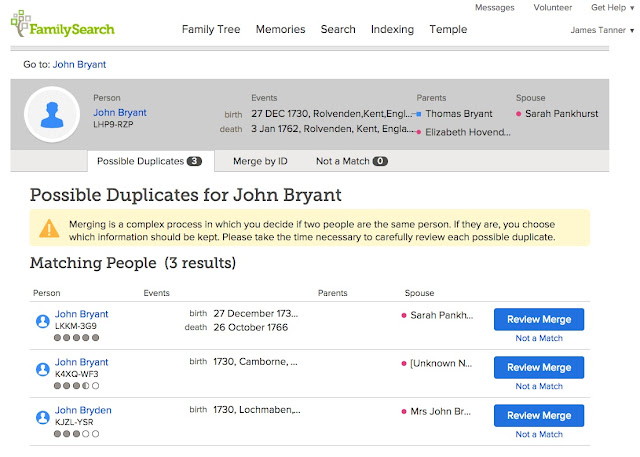The image size is (640, 457).
Task: Review Merge for John Bryden
Action: click(x=539, y=415)
